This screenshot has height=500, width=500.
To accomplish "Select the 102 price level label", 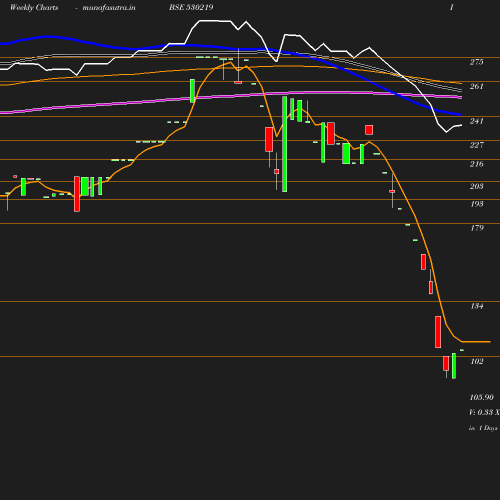I will 476,361.
